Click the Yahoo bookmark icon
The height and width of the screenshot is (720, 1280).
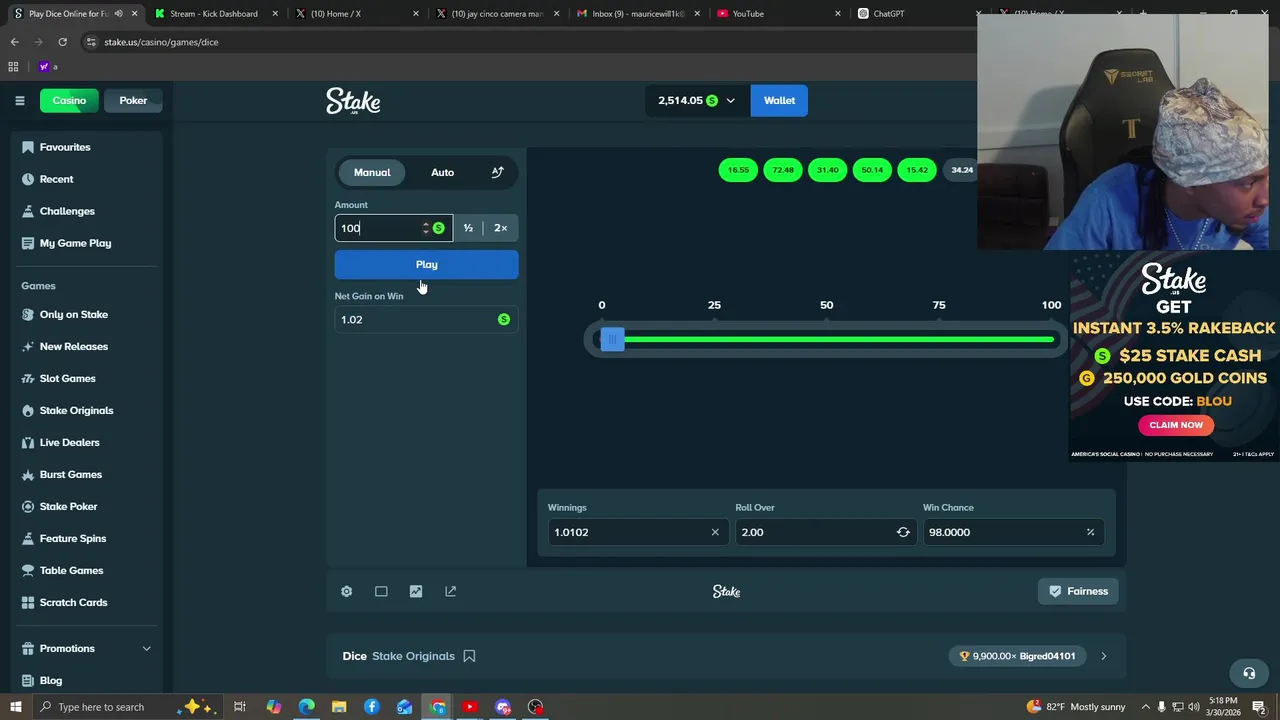pyautogui.click(x=43, y=67)
